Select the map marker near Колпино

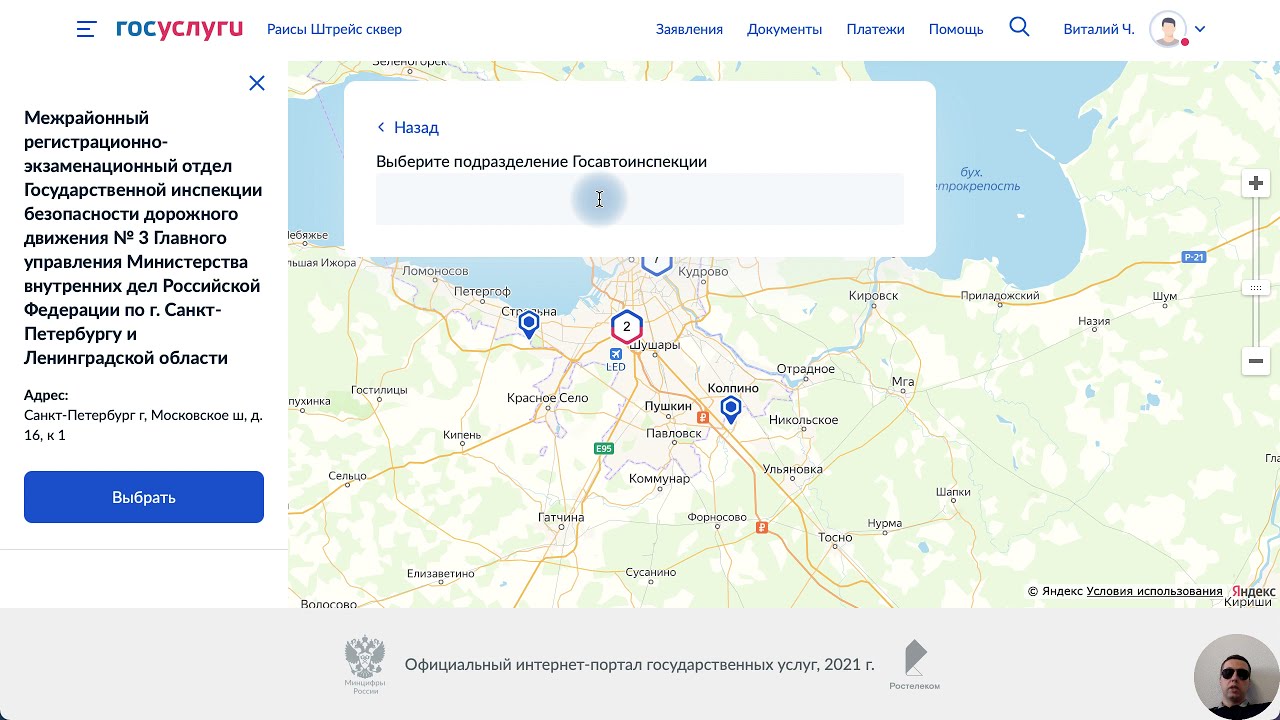click(x=731, y=408)
